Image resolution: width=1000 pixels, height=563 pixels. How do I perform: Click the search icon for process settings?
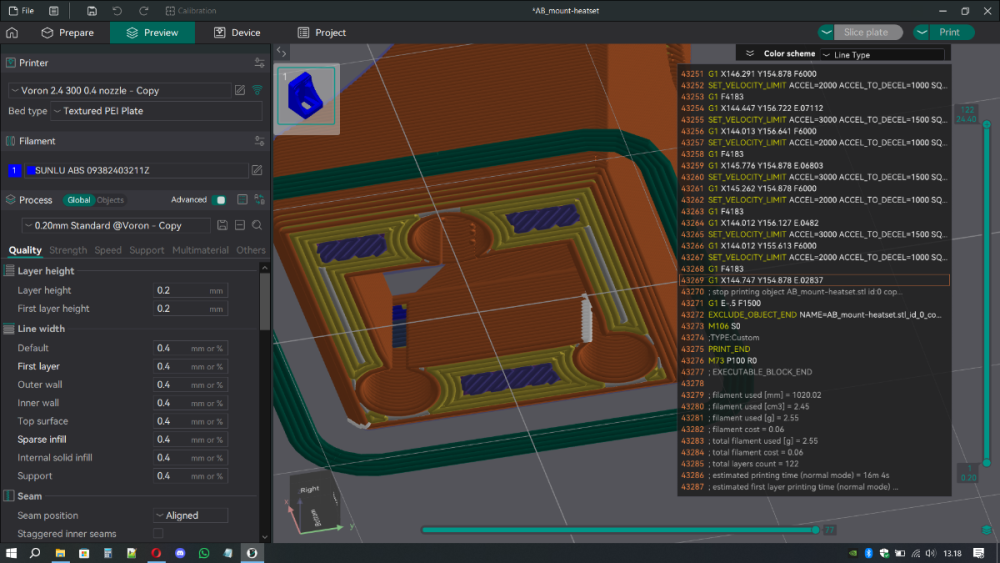257,225
